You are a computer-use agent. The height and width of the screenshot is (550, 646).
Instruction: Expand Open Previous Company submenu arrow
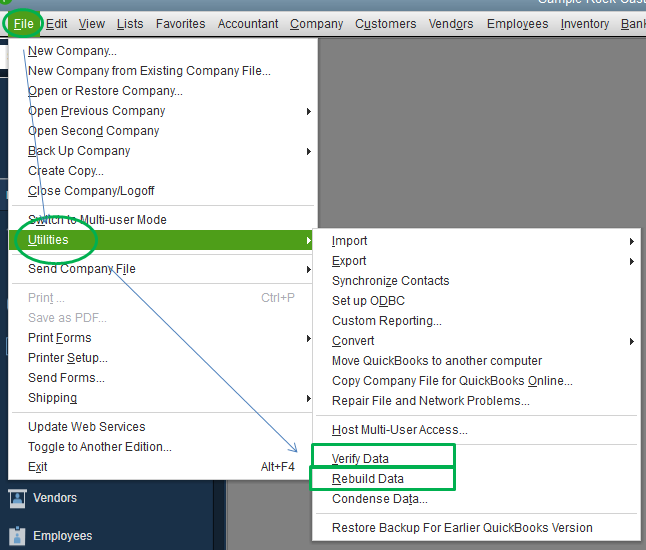coord(309,111)
